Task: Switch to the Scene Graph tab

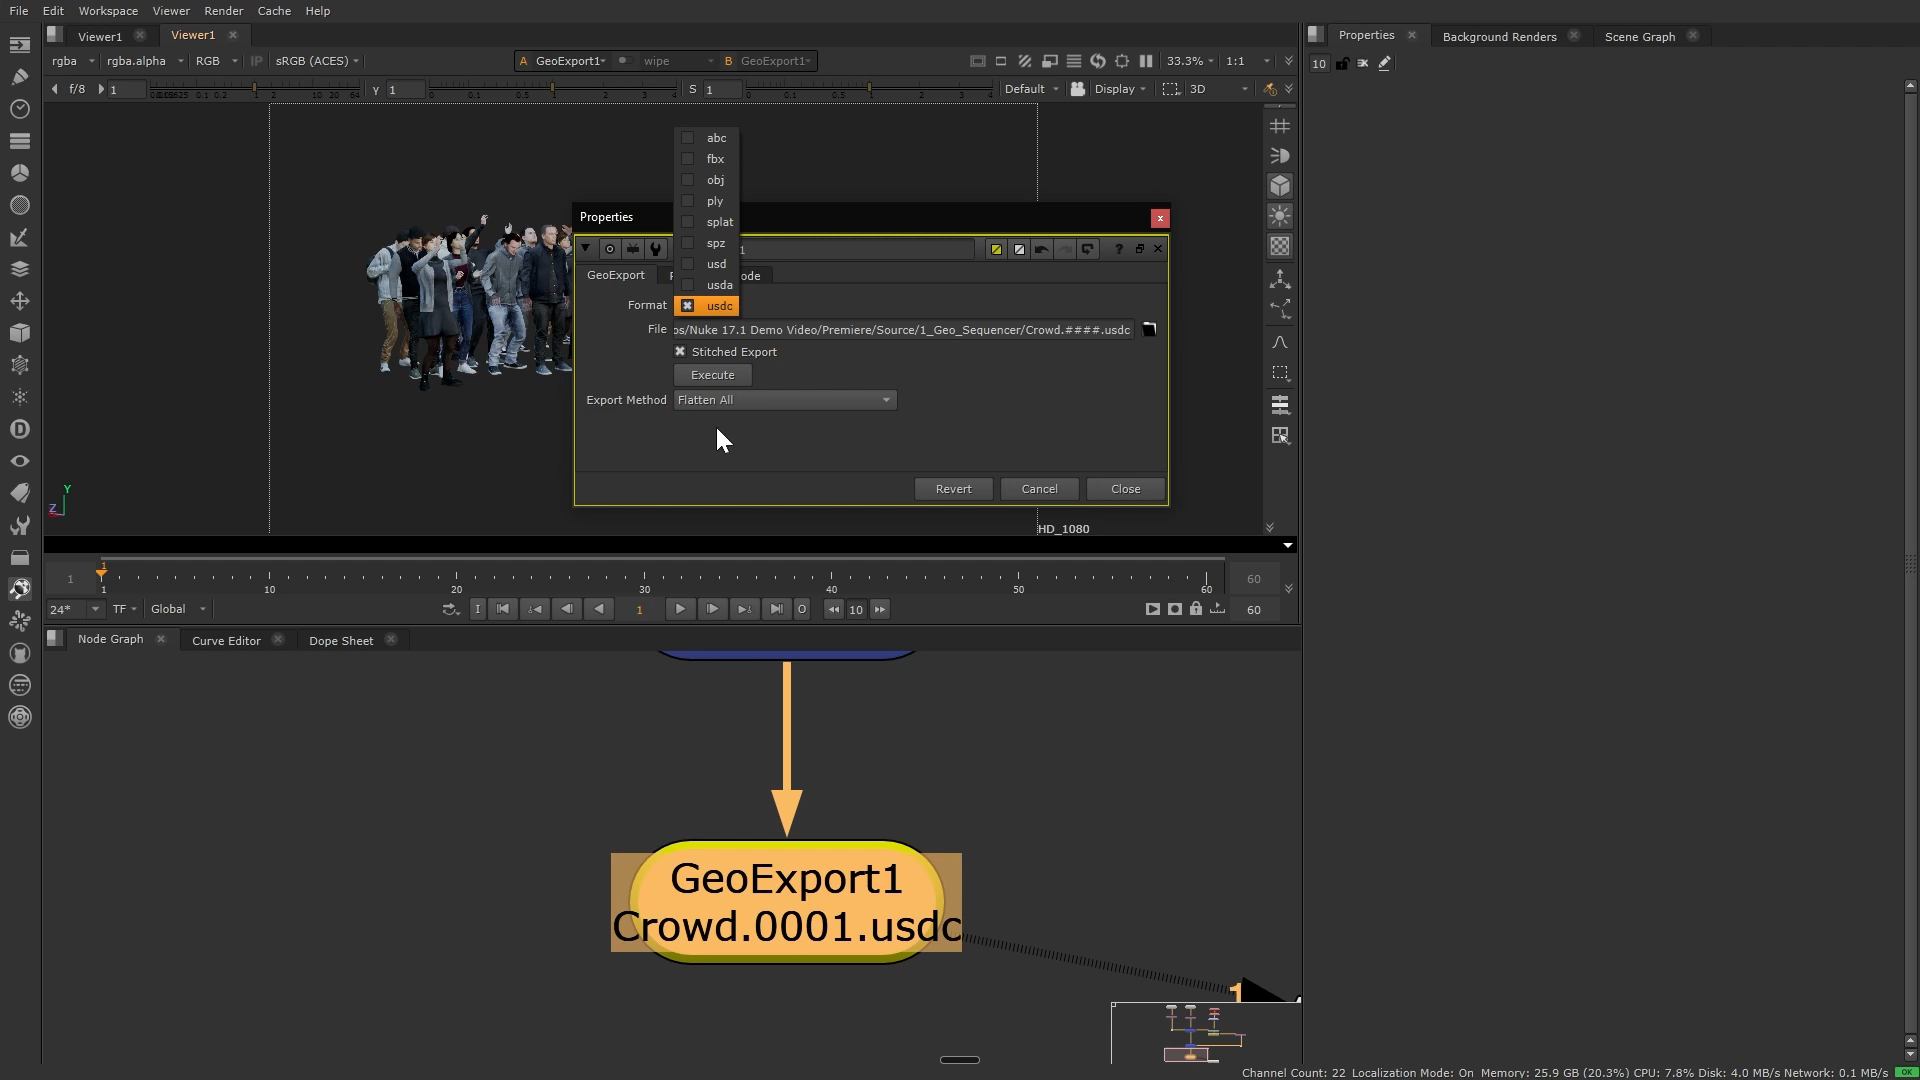Action: pos(1640,37)
